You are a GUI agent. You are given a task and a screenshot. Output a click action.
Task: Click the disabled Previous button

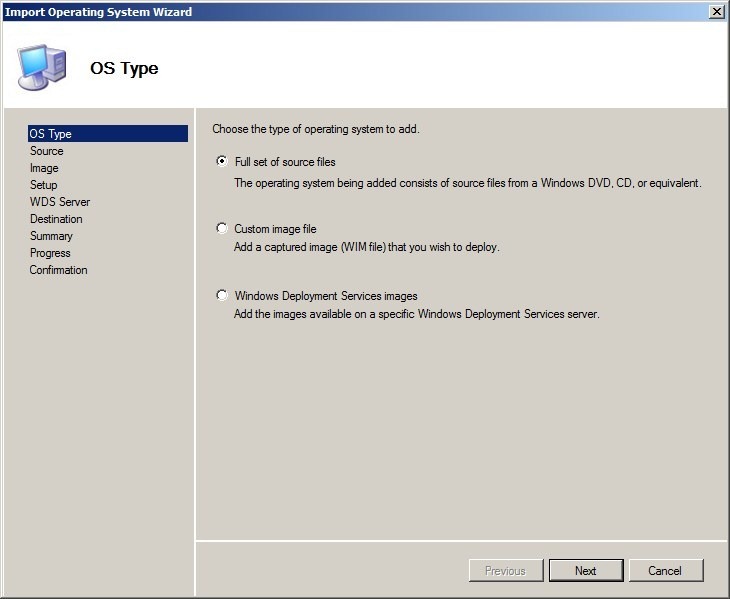coord(506,571)
